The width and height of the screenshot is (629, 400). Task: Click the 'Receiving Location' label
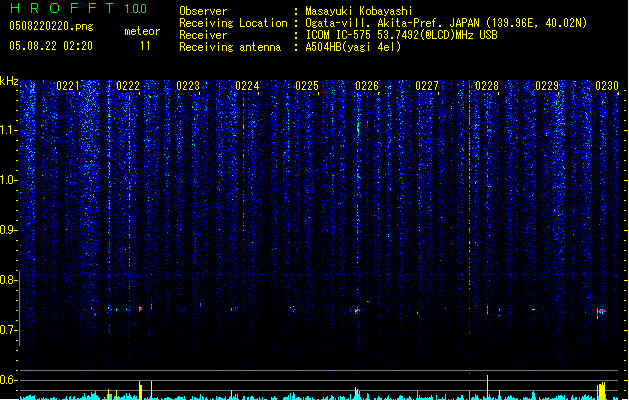[233, 23]
